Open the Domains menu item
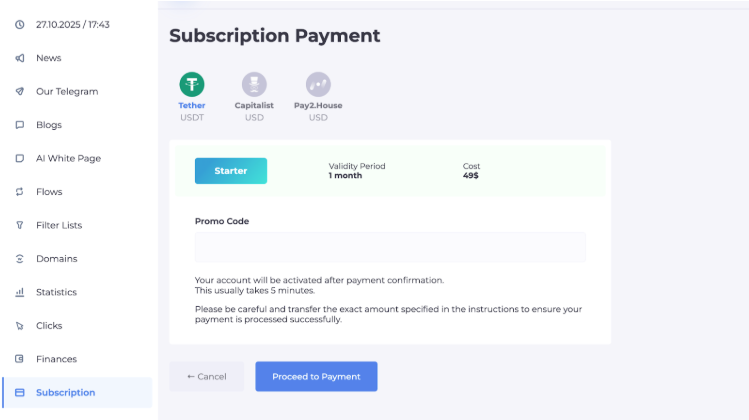 click(x=56, y=259)
